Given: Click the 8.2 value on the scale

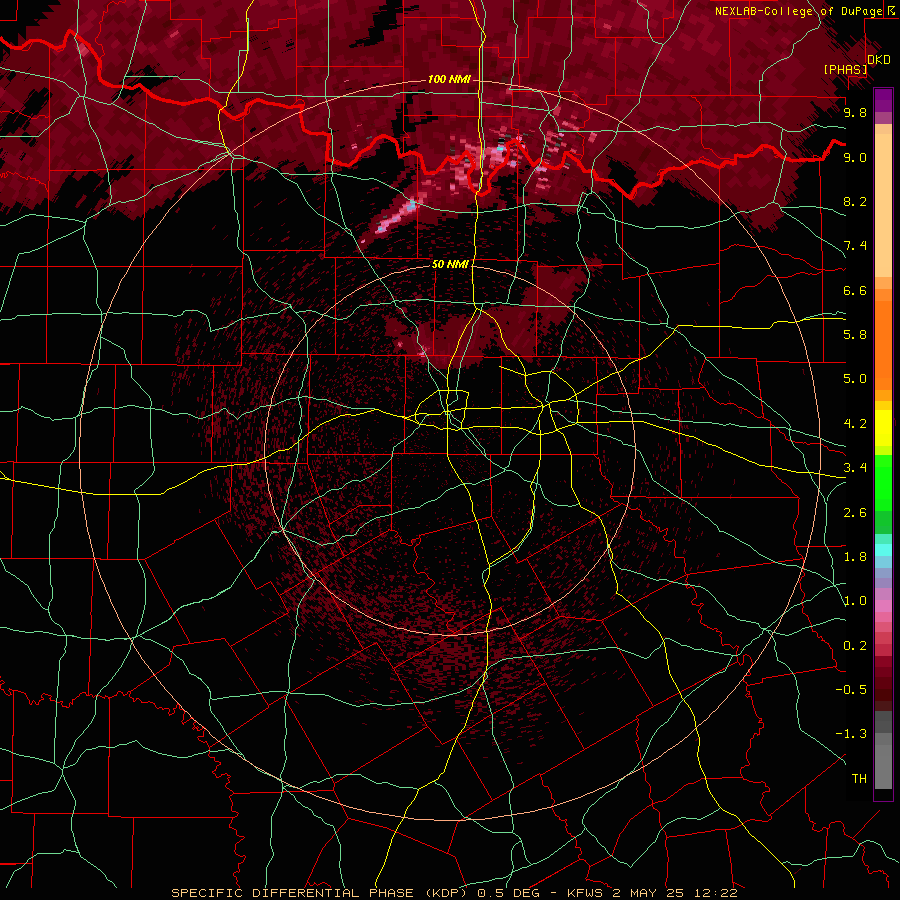Looking at the screenshot, I should click(855, 201).
